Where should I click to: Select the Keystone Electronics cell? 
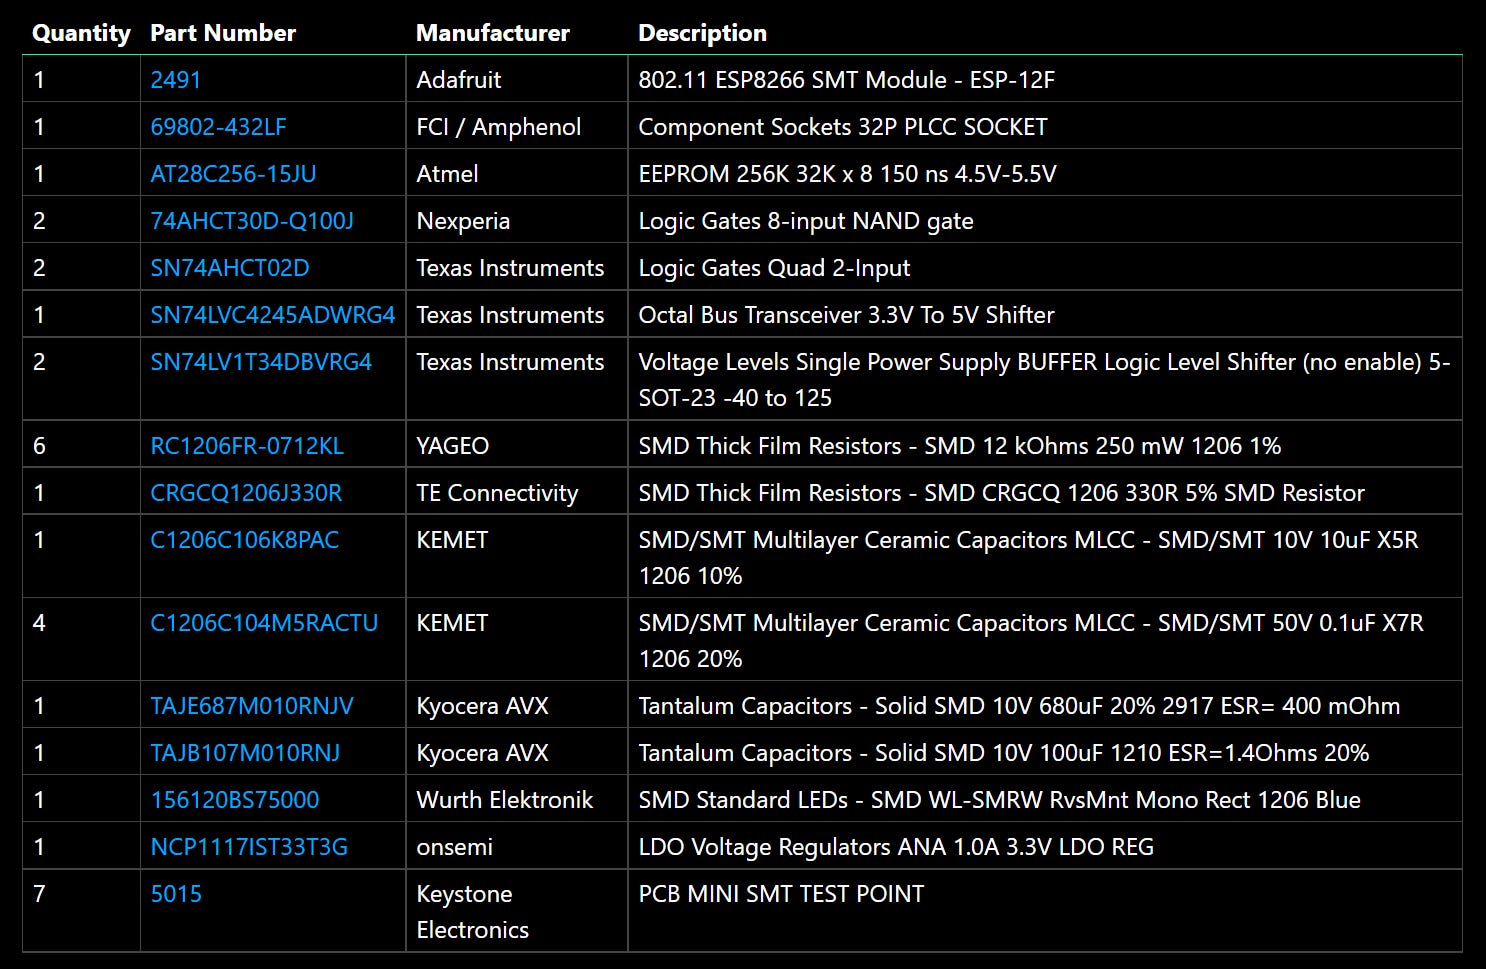pyautogui.click(x=516, y=912)
